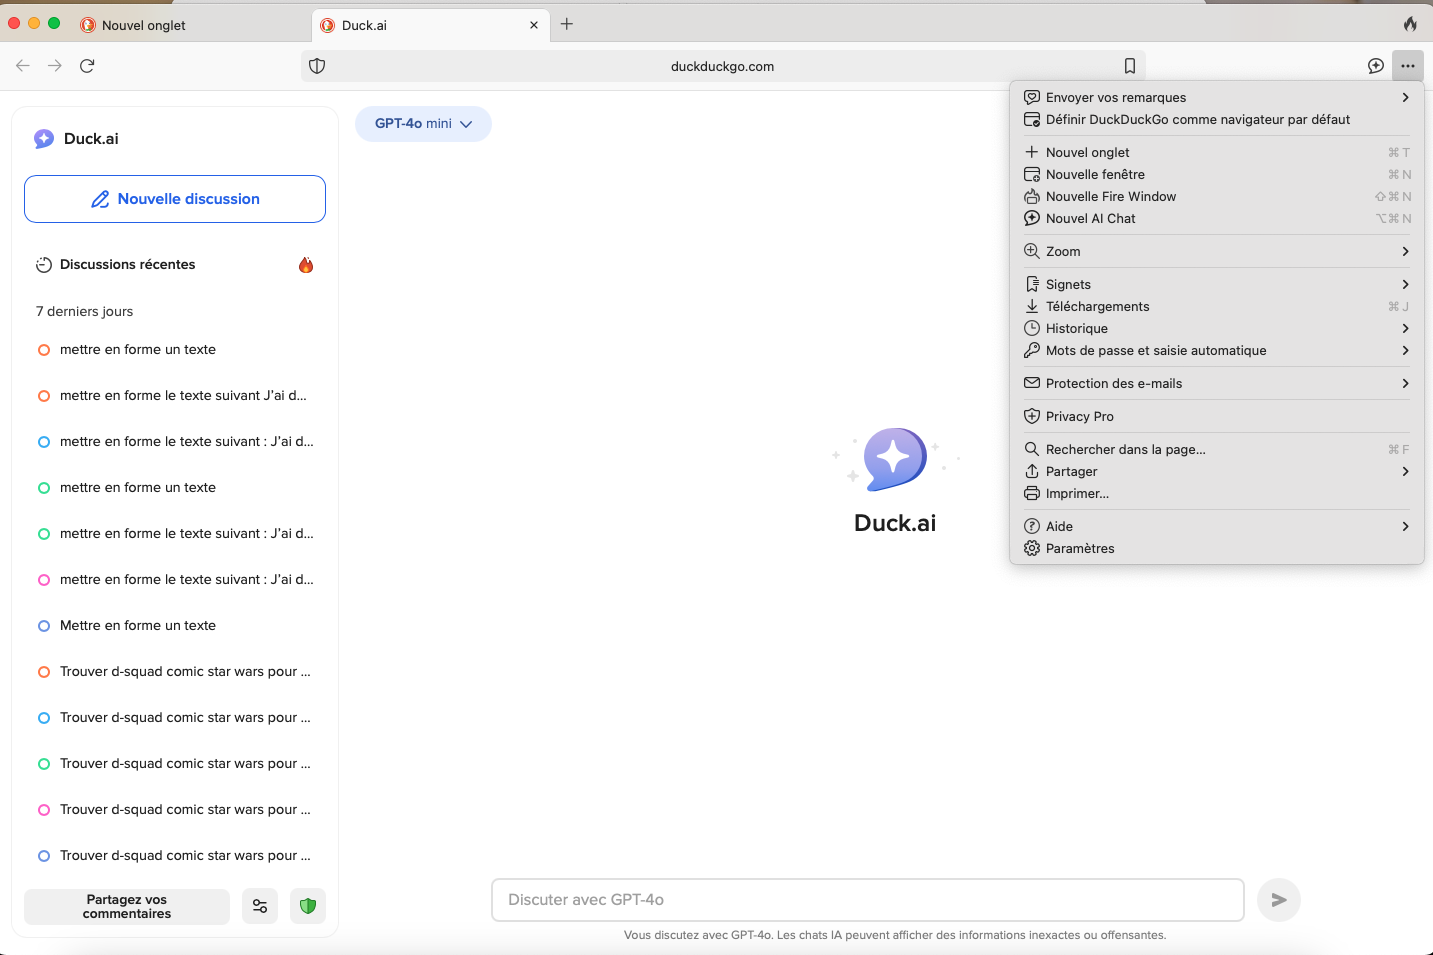Click the Fire button in the tab bar
Screen dimensions: 1433x955
tap(1409, 24)
